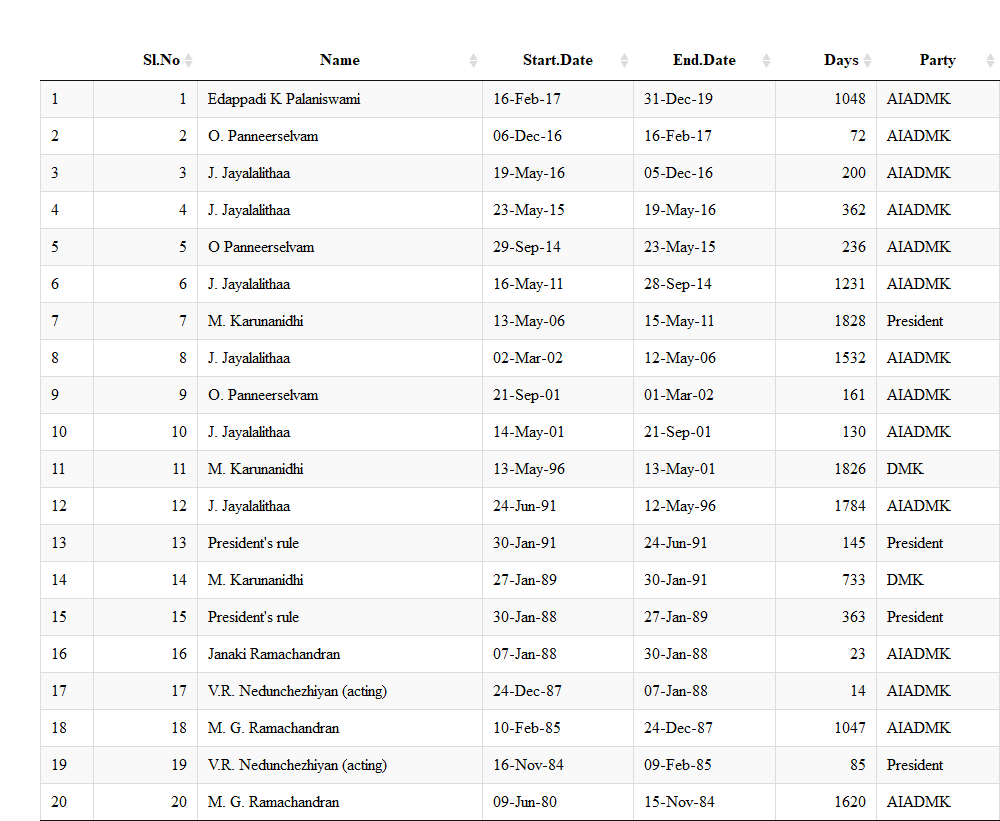Click the M. G. Ramachandran cell in row 20
The width and height of the screenshot is (1000, 821).
tap(273, 802)
